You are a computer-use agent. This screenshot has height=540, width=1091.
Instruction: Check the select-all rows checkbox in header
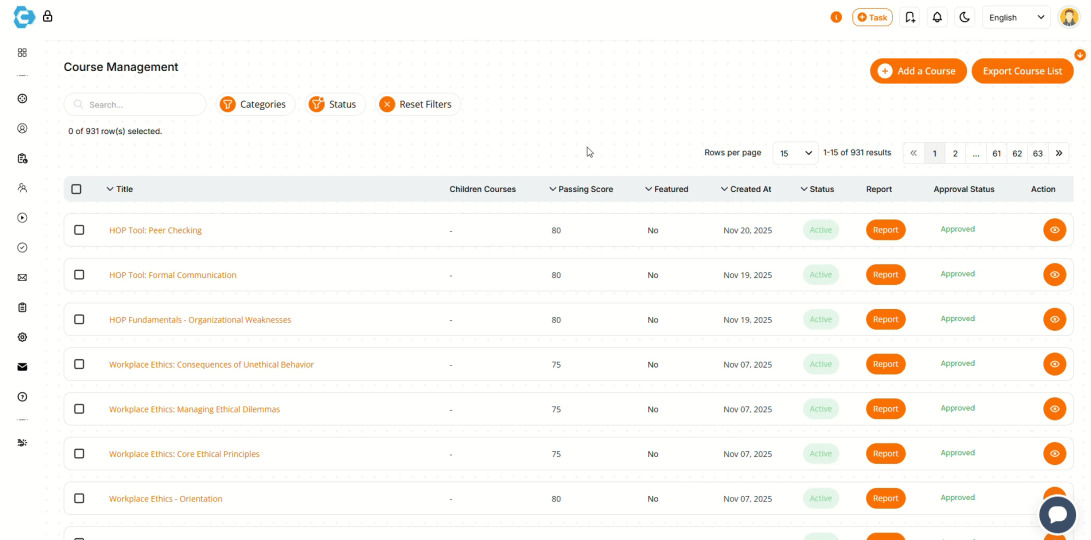coord(77,189)
